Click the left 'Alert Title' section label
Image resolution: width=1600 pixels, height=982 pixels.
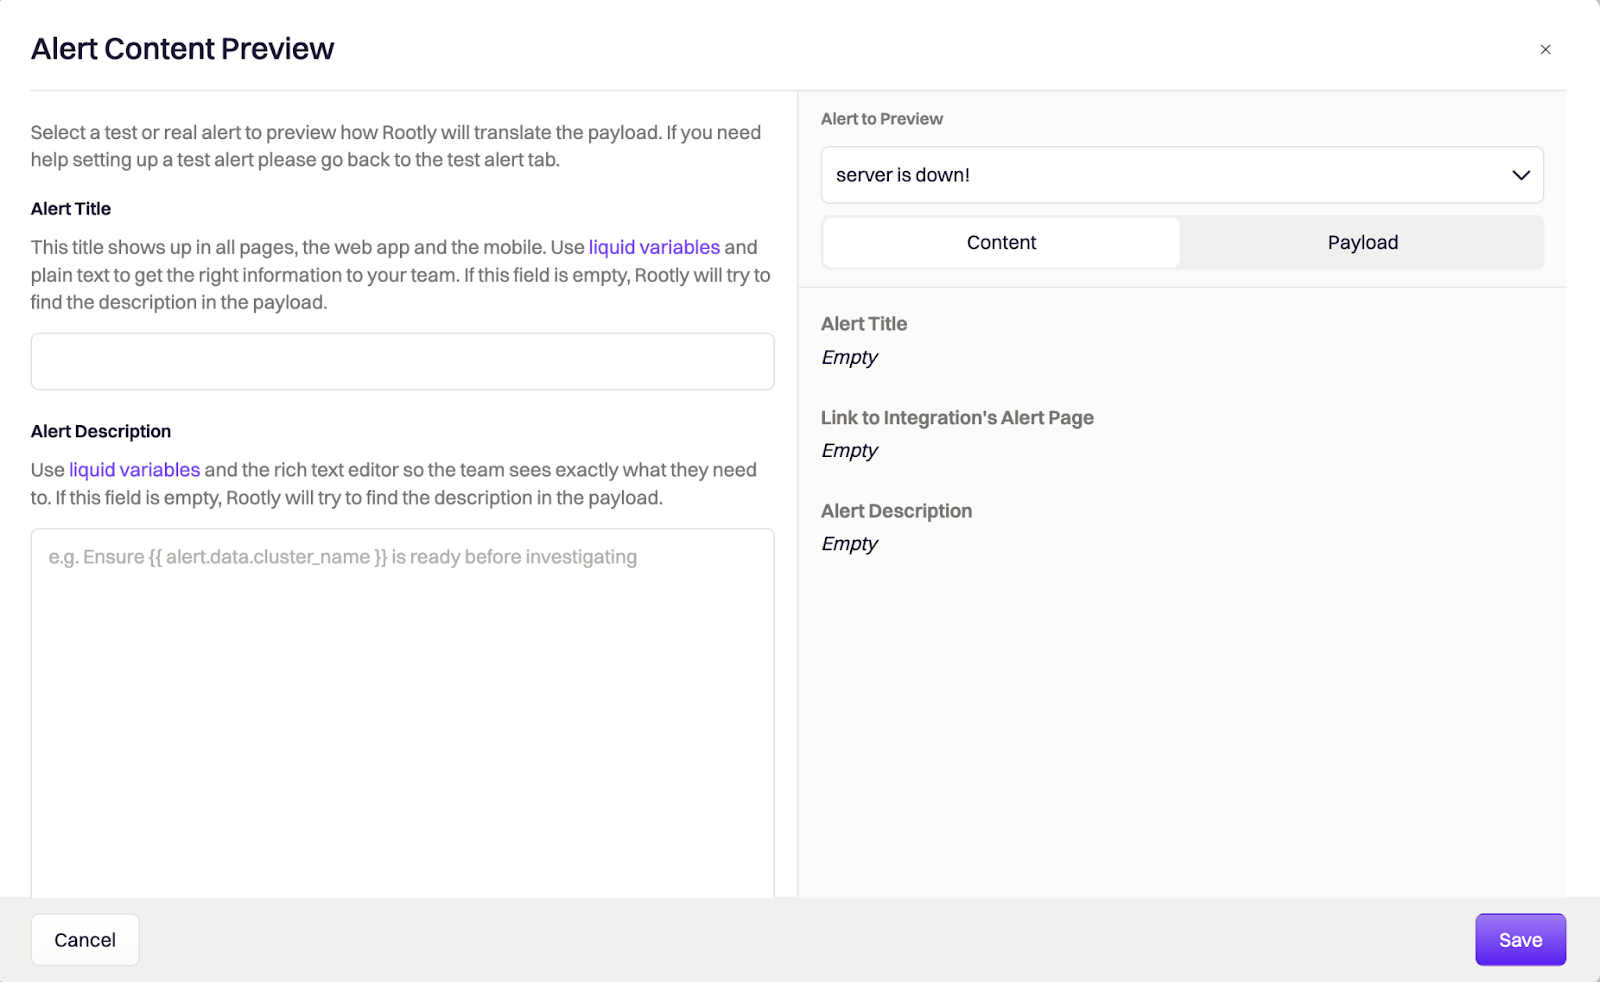pyautogui.click(x=71, y=209)
